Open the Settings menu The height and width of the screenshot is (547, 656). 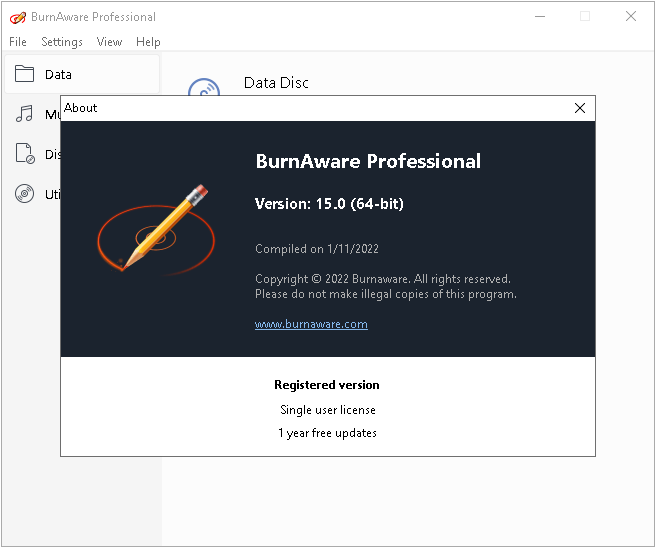(x=62, y=42)
